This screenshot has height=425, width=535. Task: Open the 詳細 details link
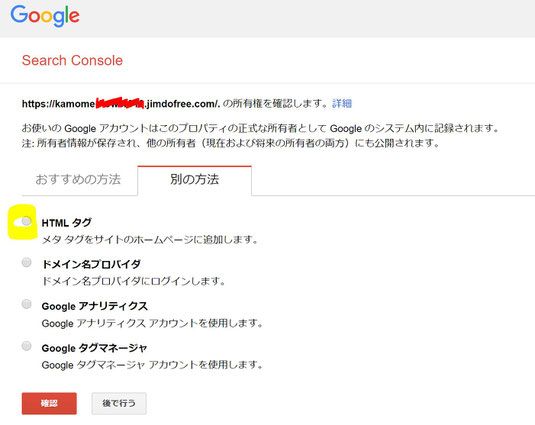(342, 103)
